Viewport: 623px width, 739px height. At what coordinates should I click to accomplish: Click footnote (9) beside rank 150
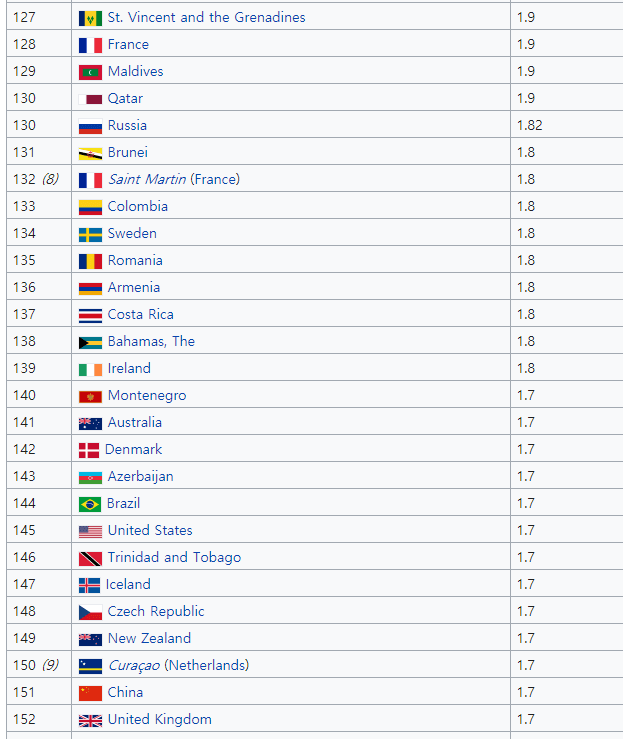[x=50, y=665]
